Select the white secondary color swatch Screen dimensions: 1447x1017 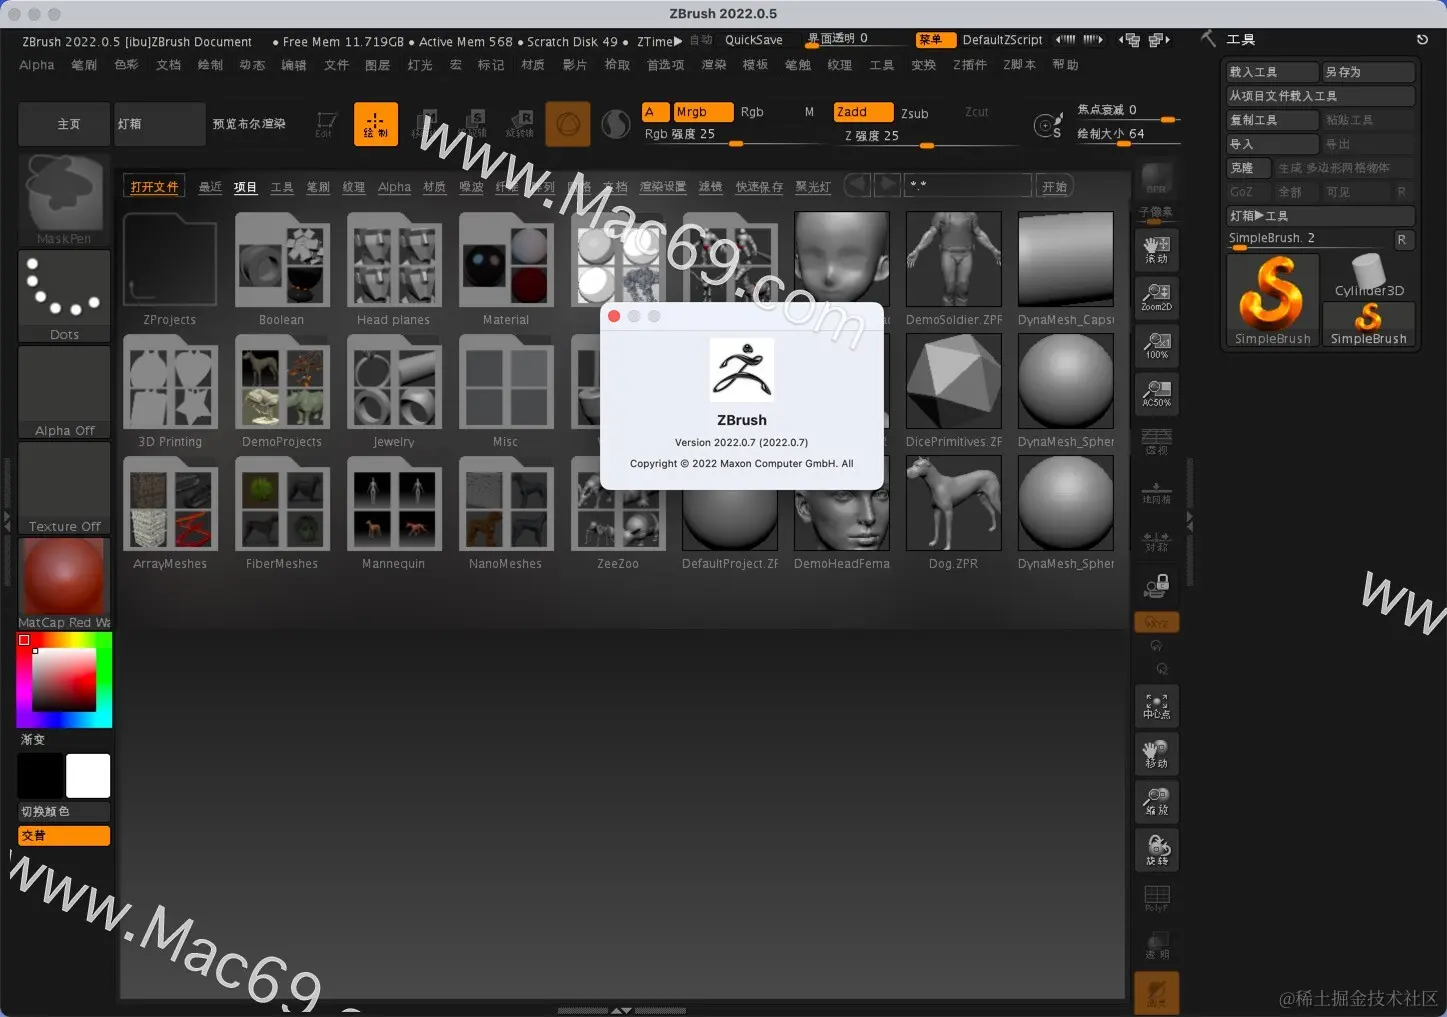click(x=88, y=776)
